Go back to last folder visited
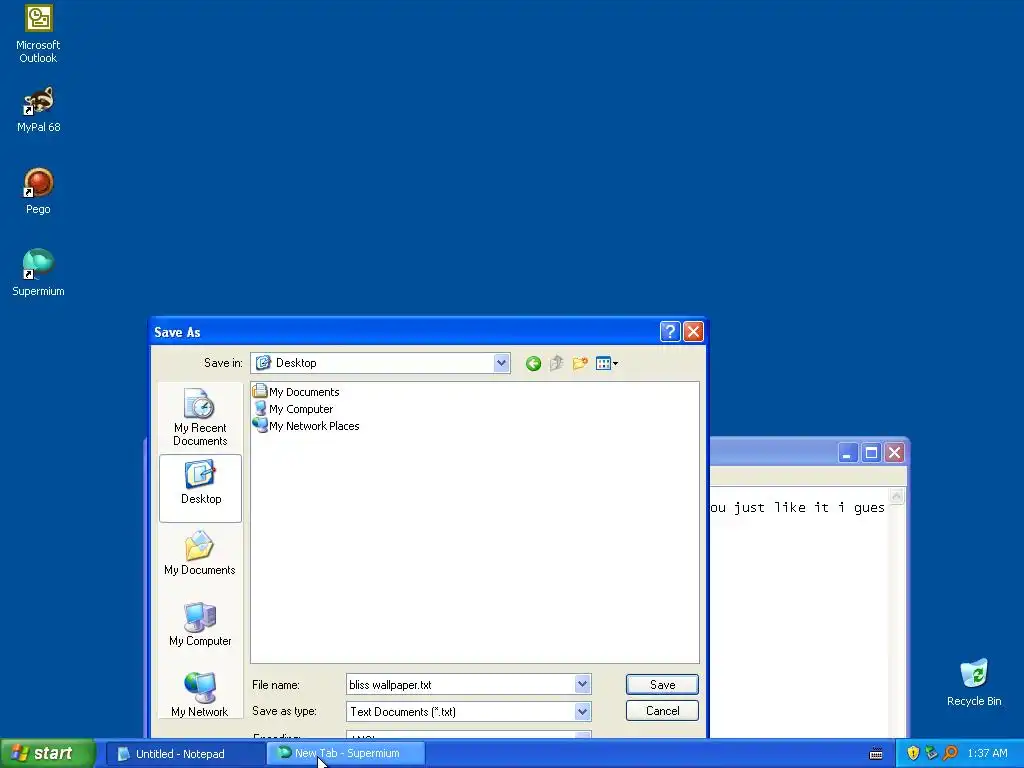The width and height of the screenshot is (1024, 768). [533, 364]
